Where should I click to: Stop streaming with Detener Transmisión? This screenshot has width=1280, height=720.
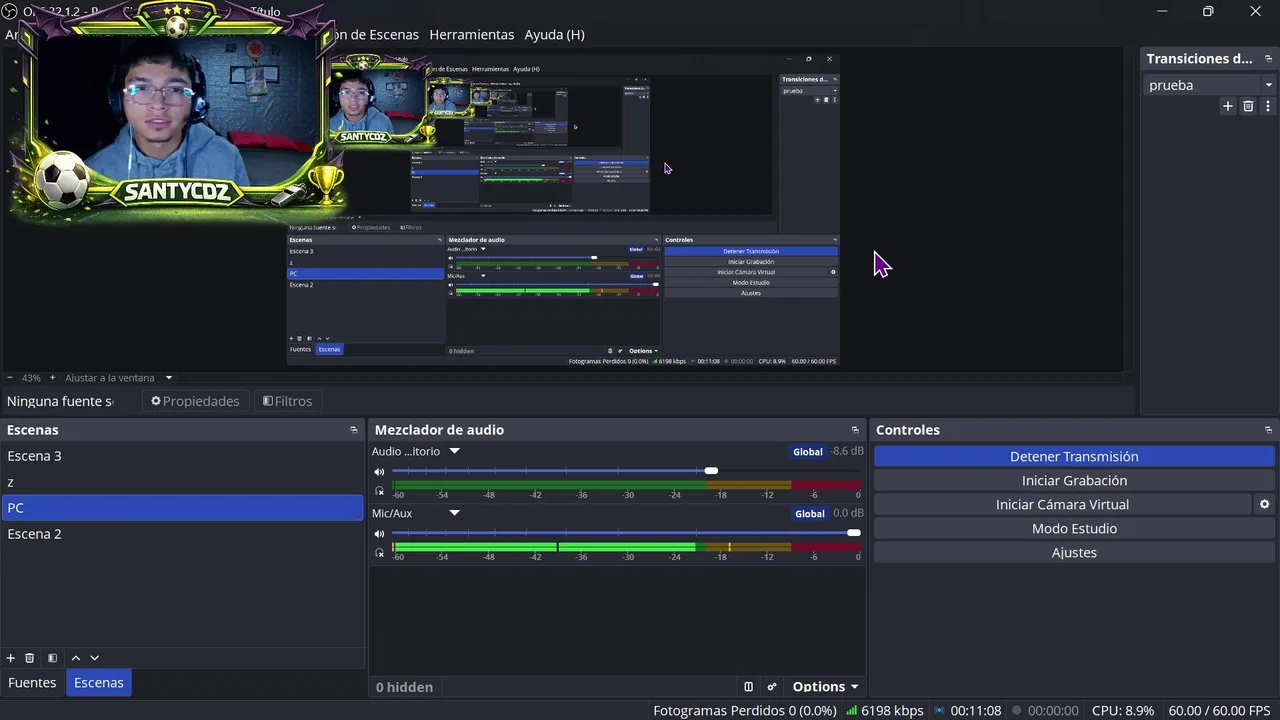pyautogui.click(x=1074, y=457)
